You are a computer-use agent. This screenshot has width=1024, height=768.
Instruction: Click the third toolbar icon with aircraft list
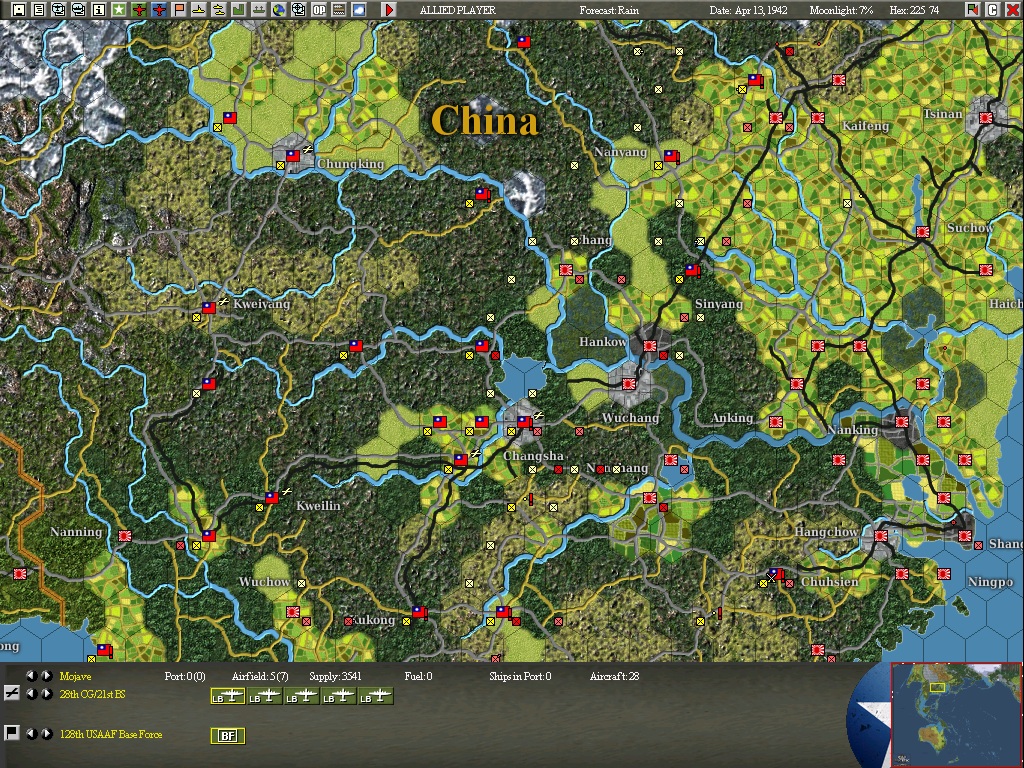[59, 10]
